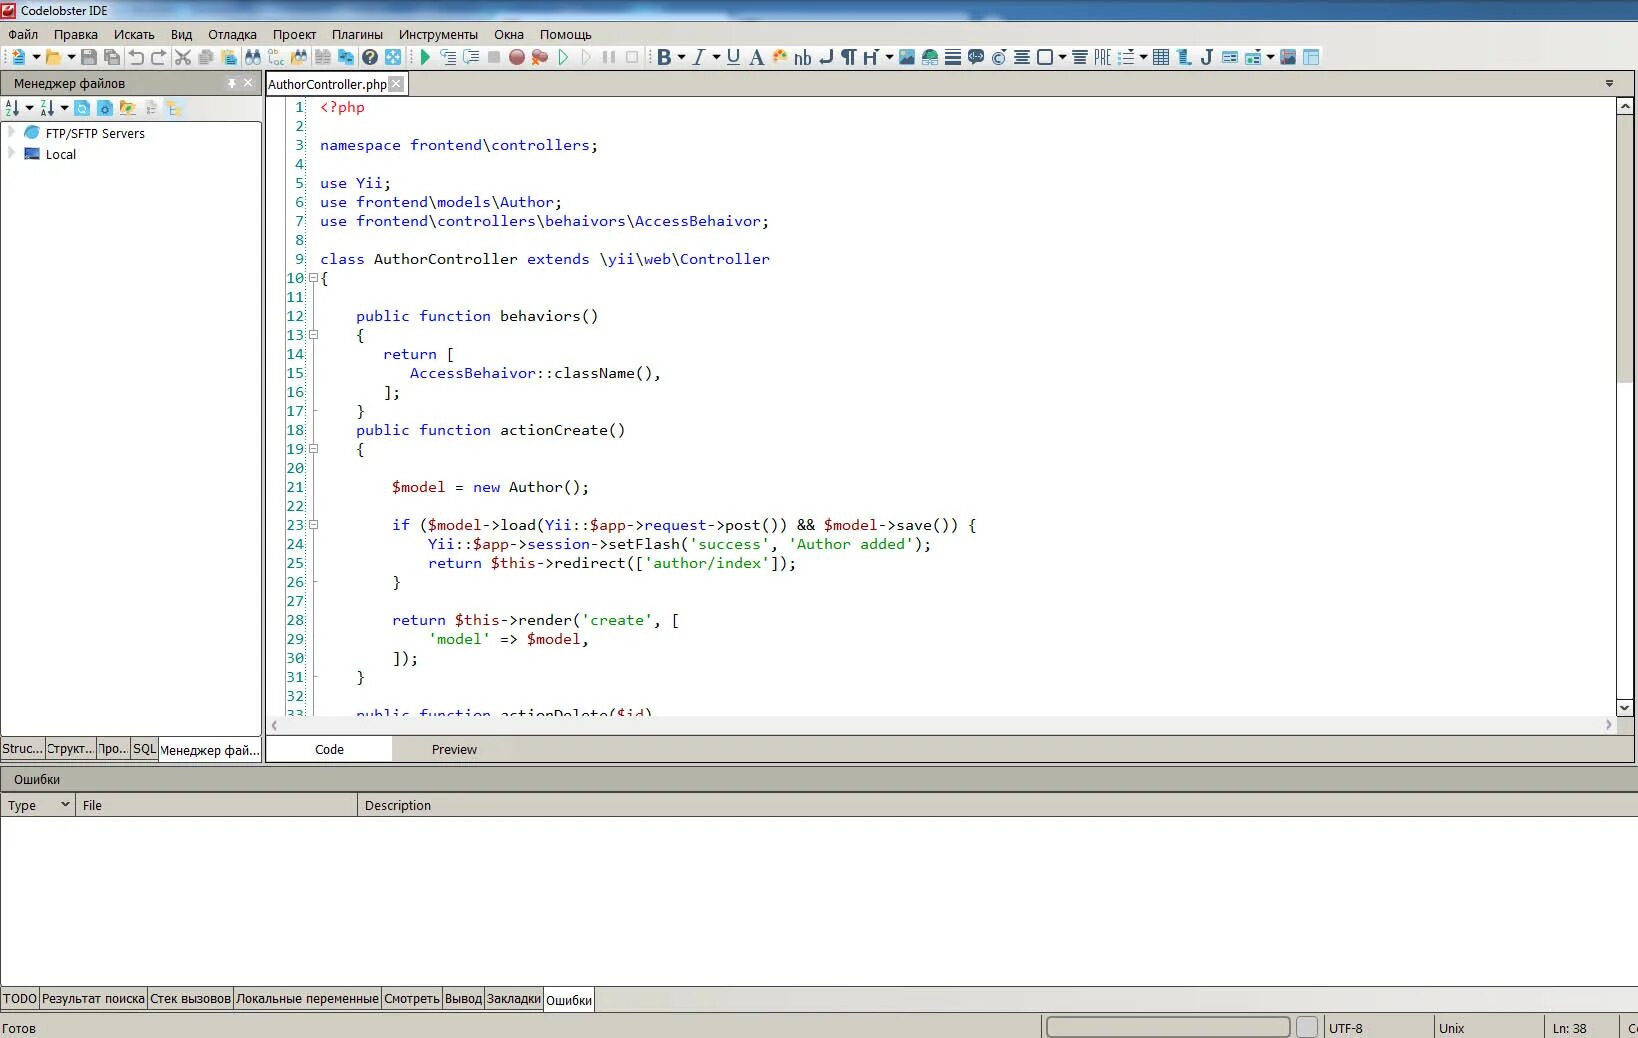The width and height of the screenshot is (1638, 1038).
Task: Close the Менеджер файлов panel
Action: point(249,83)
